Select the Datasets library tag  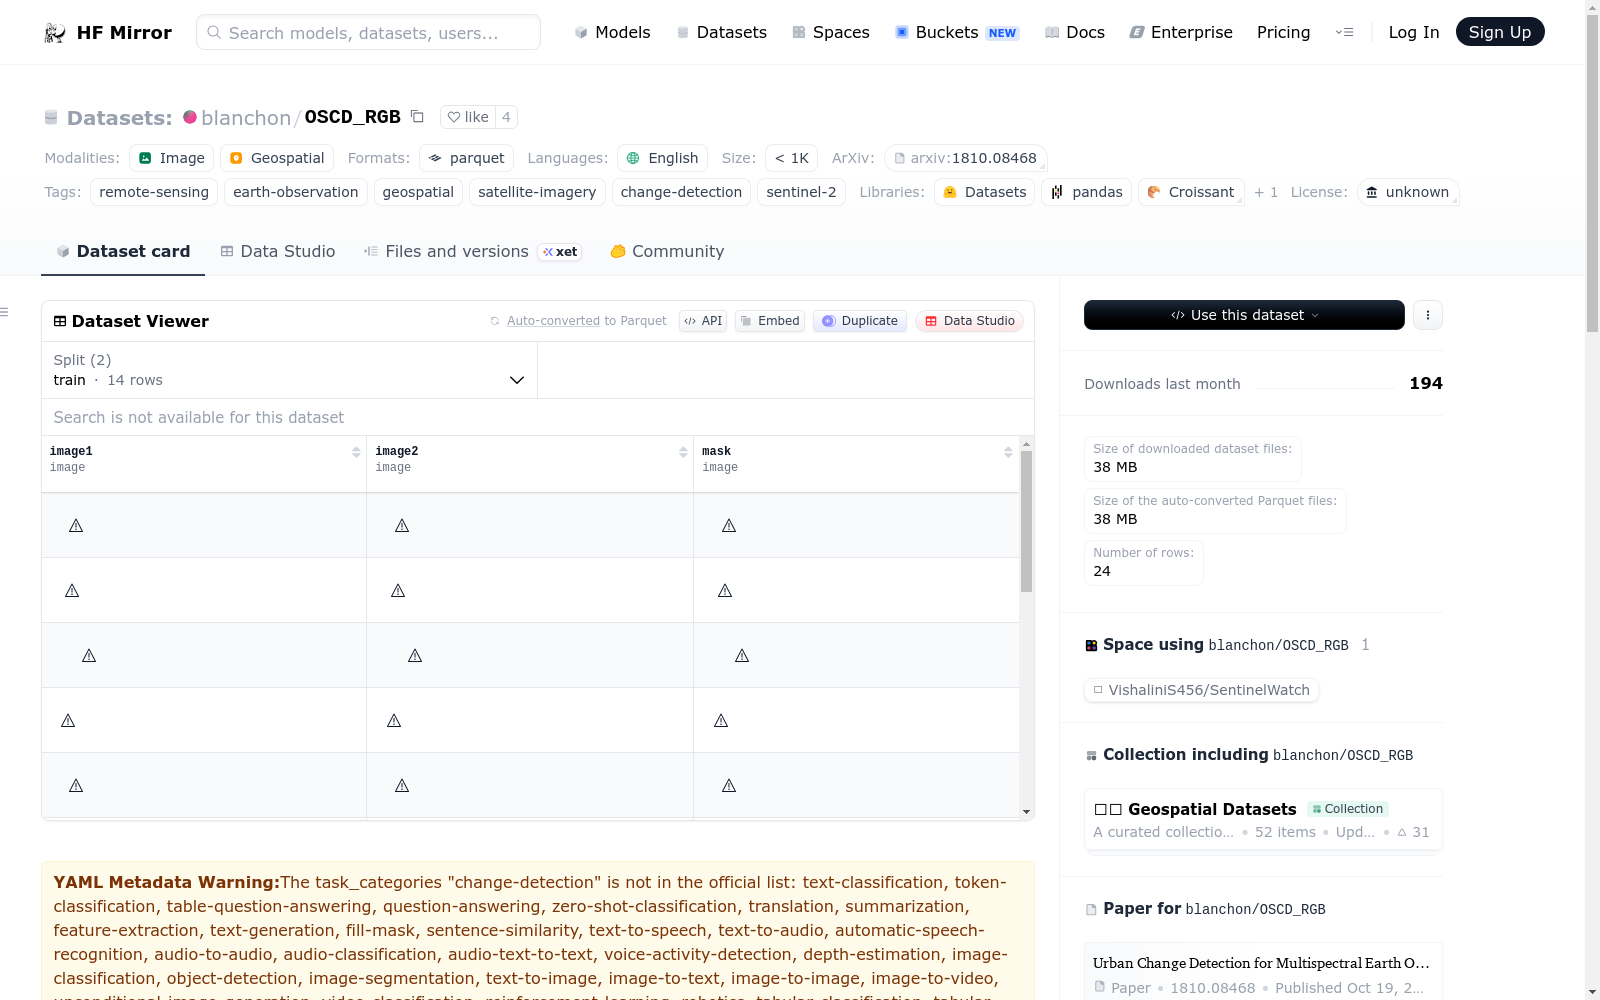pyautogui.click(x=985, y=192)
